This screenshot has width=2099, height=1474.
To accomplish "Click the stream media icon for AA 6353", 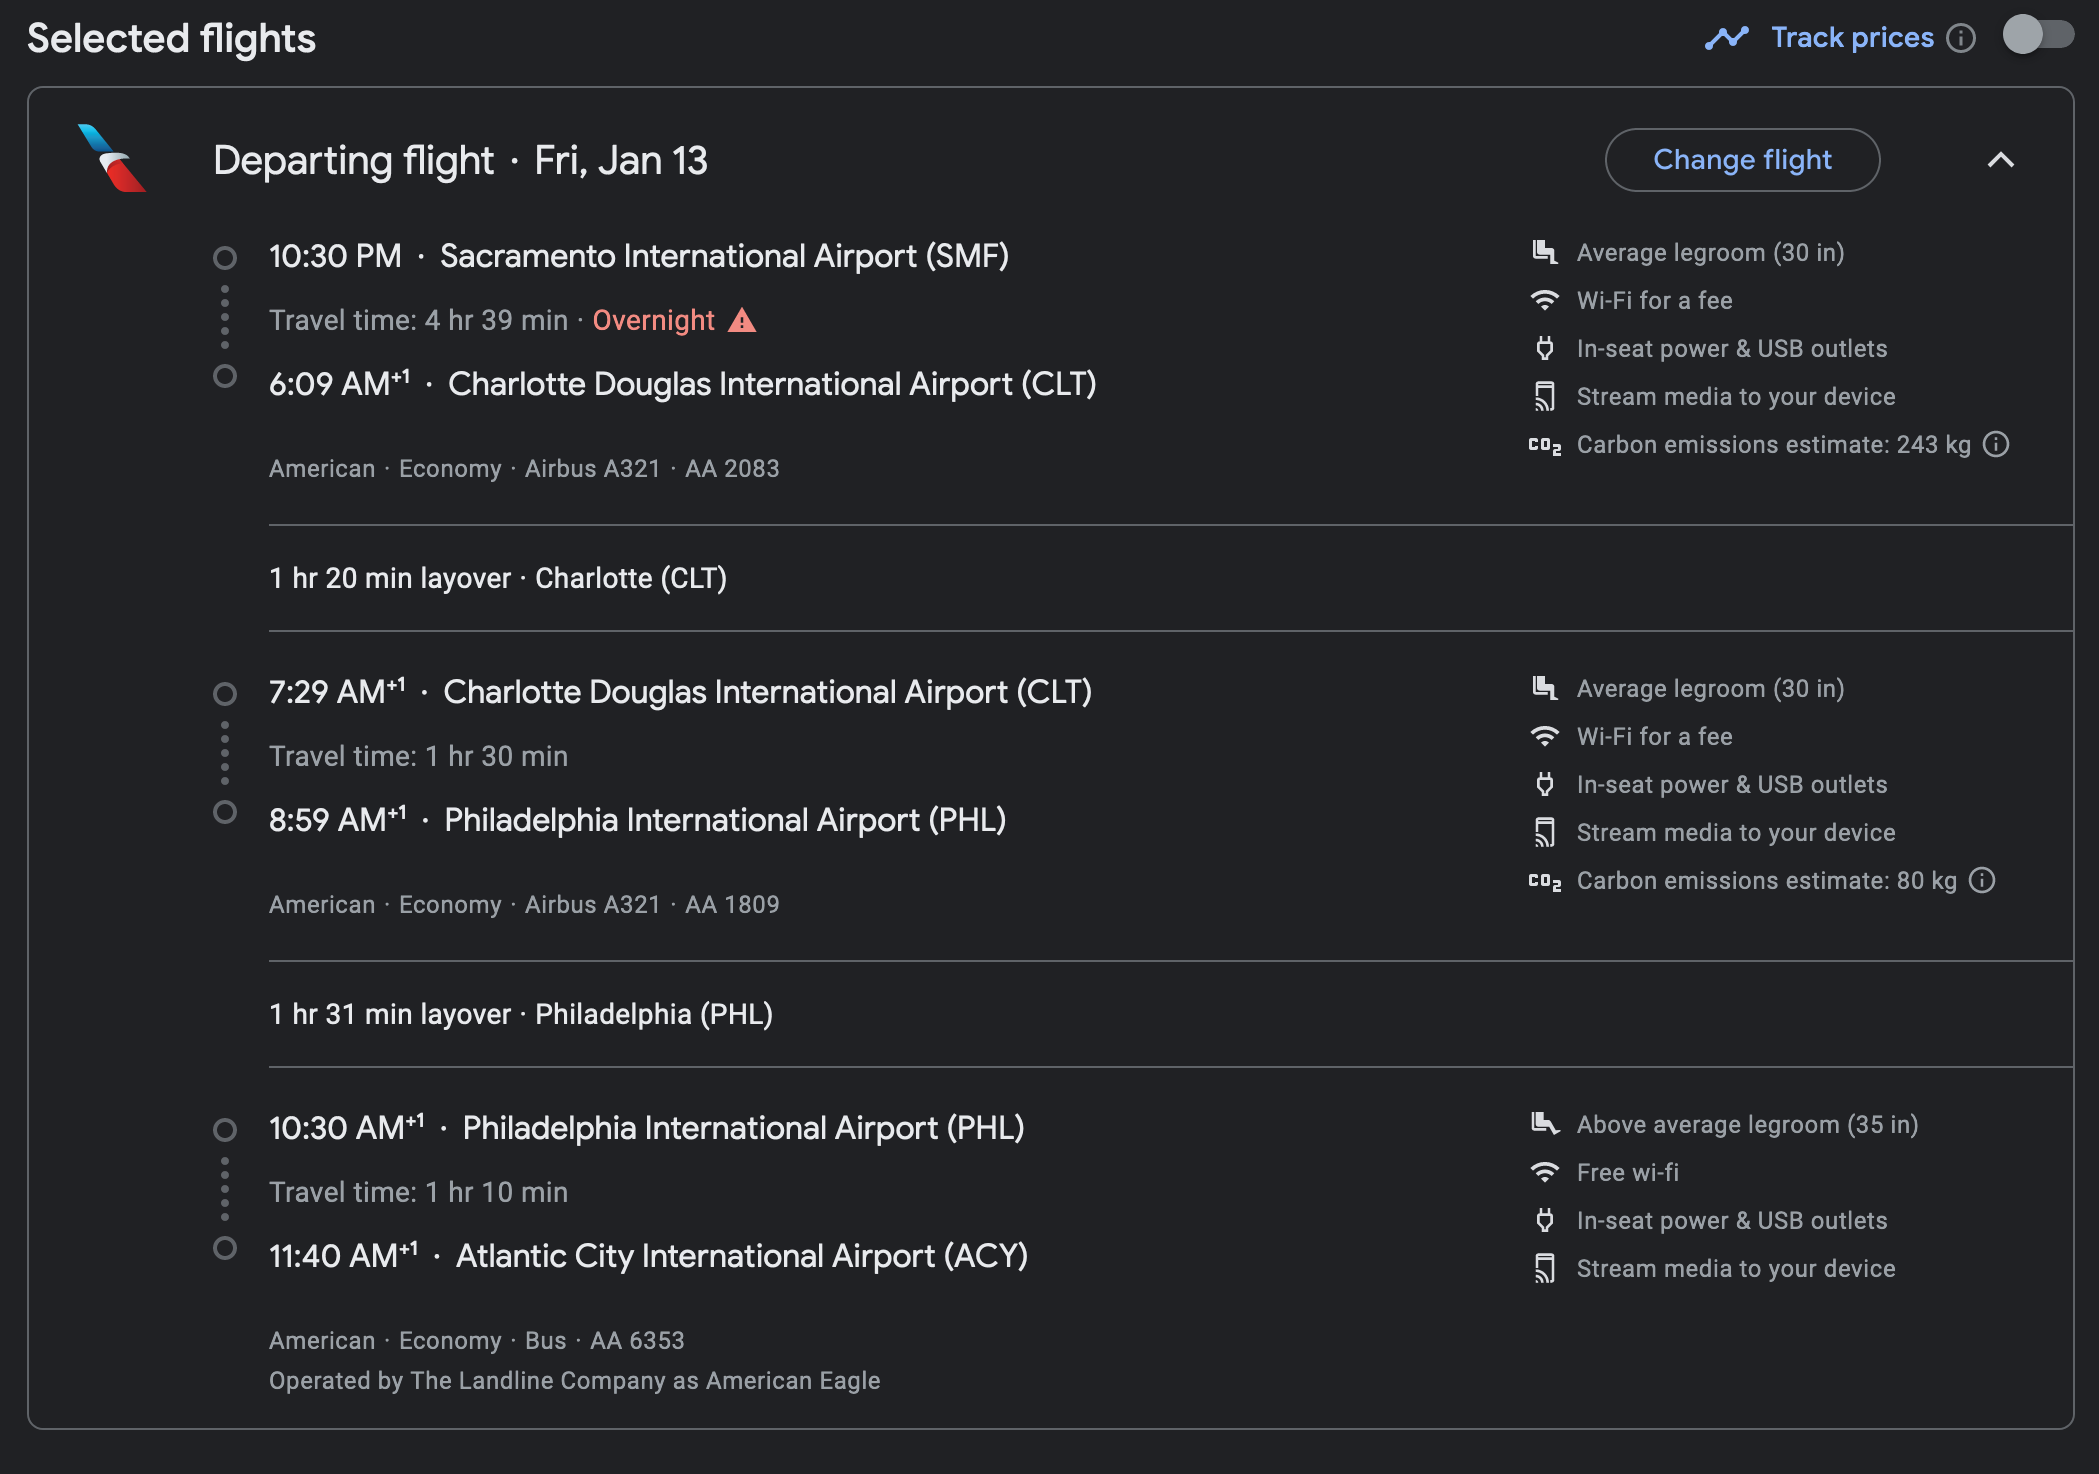I will tap(1545, 1268).
